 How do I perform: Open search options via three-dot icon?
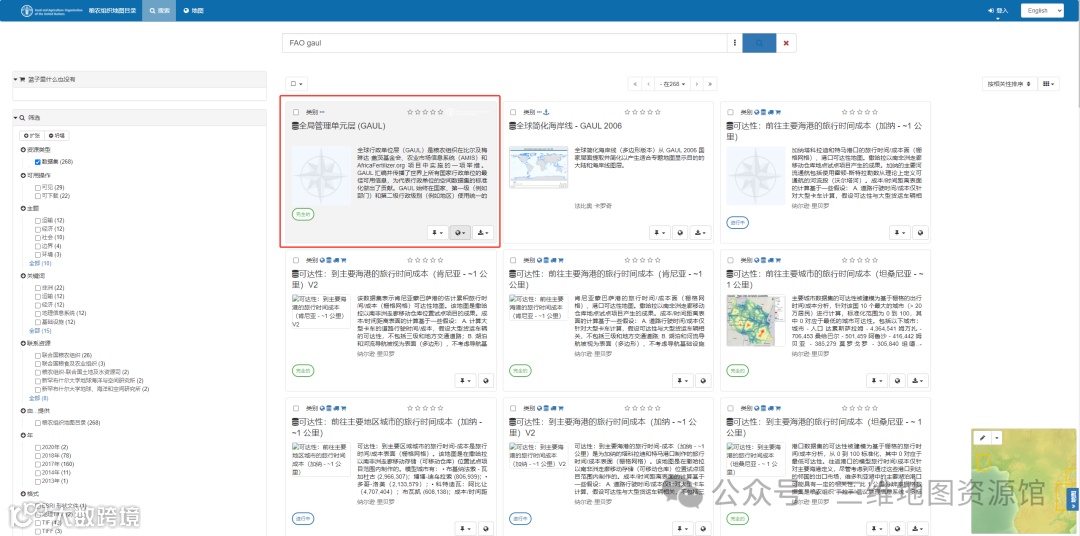tap(735, 43)
